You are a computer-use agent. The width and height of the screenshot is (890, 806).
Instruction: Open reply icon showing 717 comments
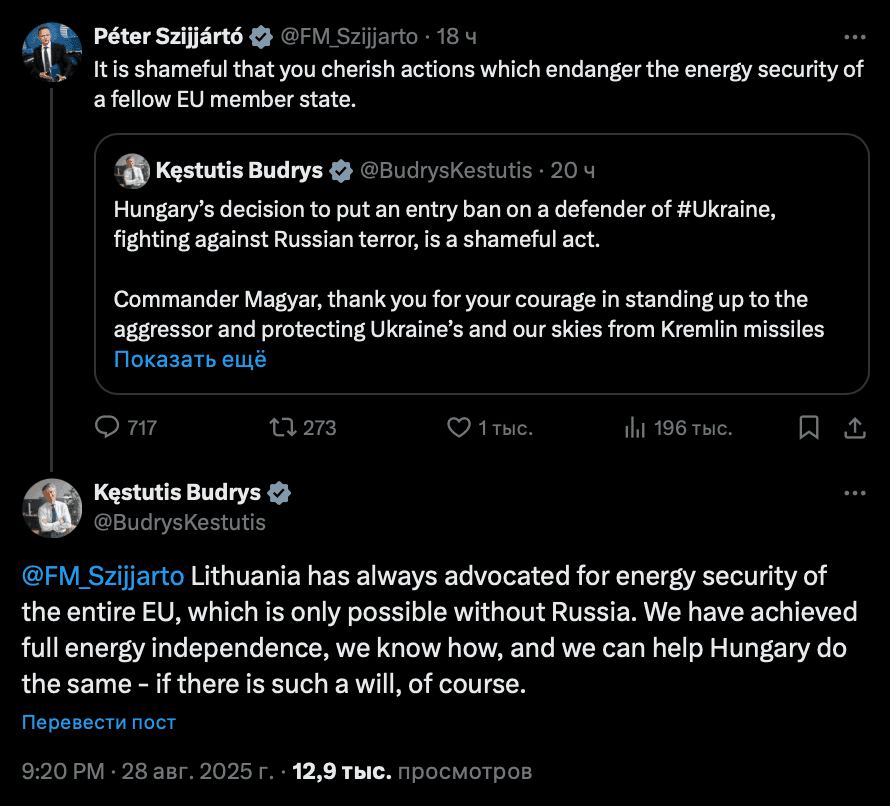pos(107,427)
